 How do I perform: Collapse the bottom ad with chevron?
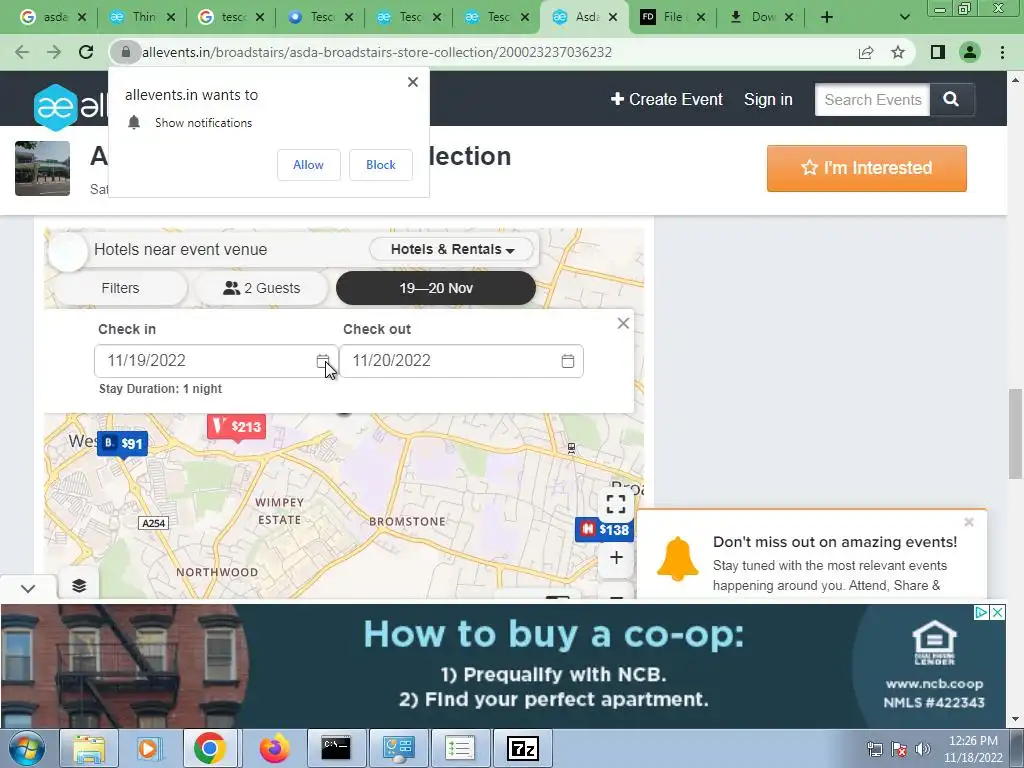click(x=27, y=588)
